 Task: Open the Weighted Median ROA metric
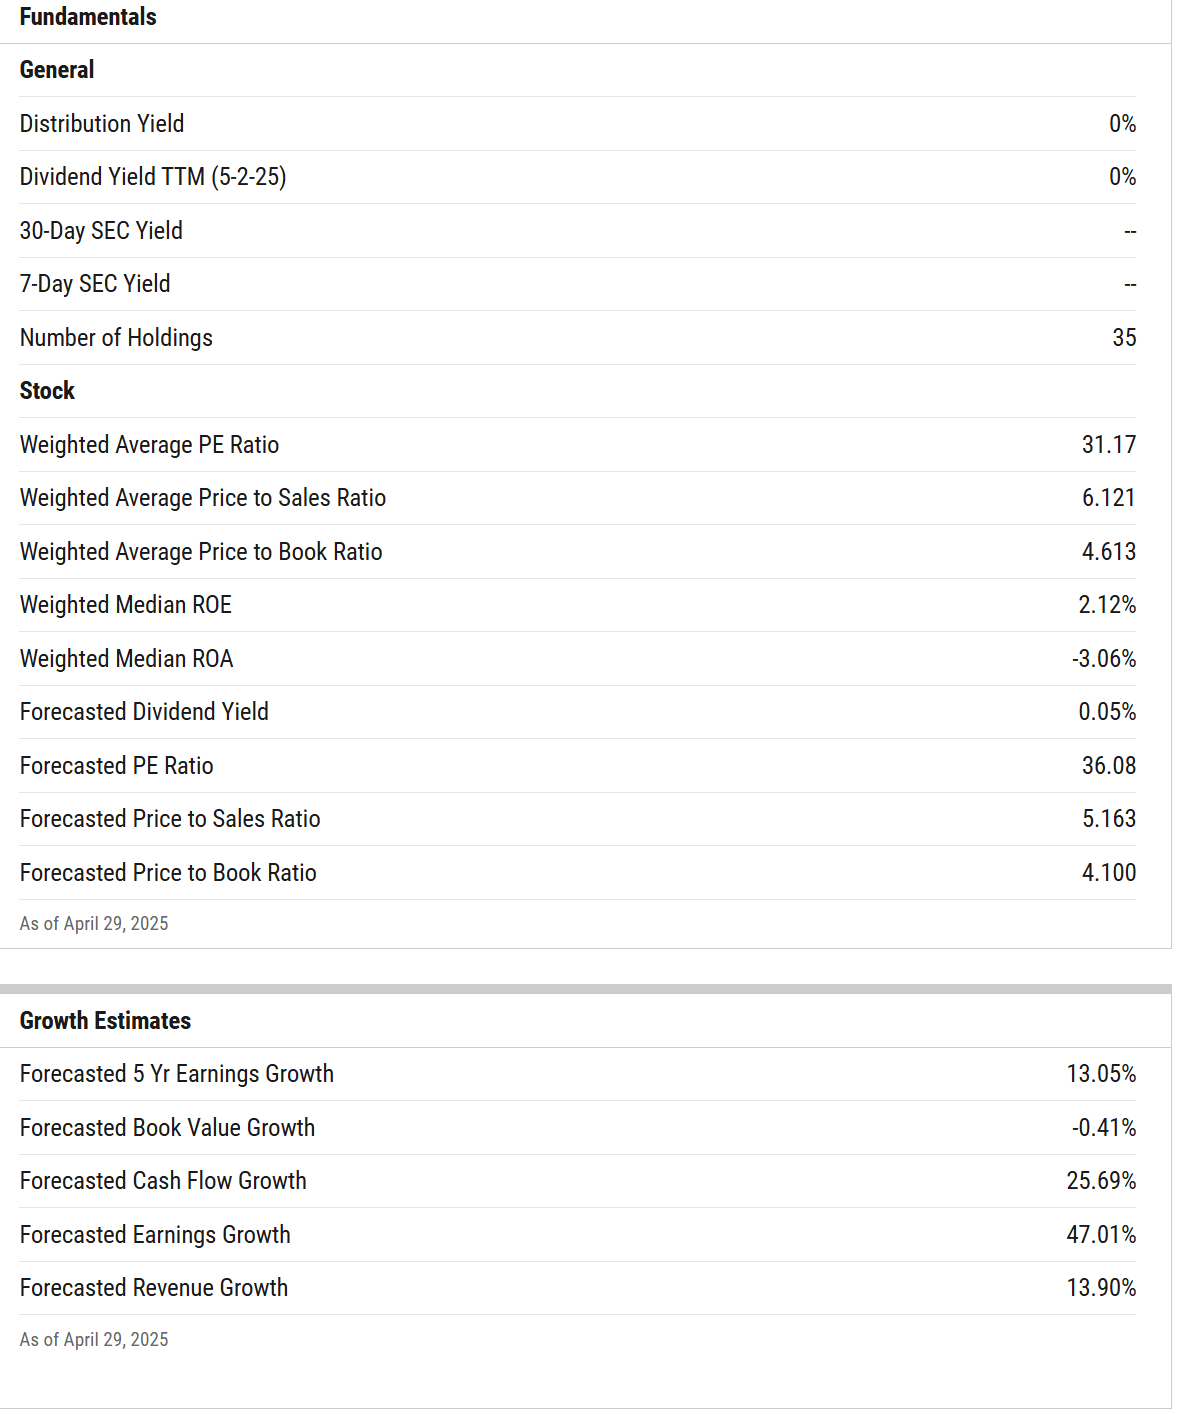click(x=126, y=659)
